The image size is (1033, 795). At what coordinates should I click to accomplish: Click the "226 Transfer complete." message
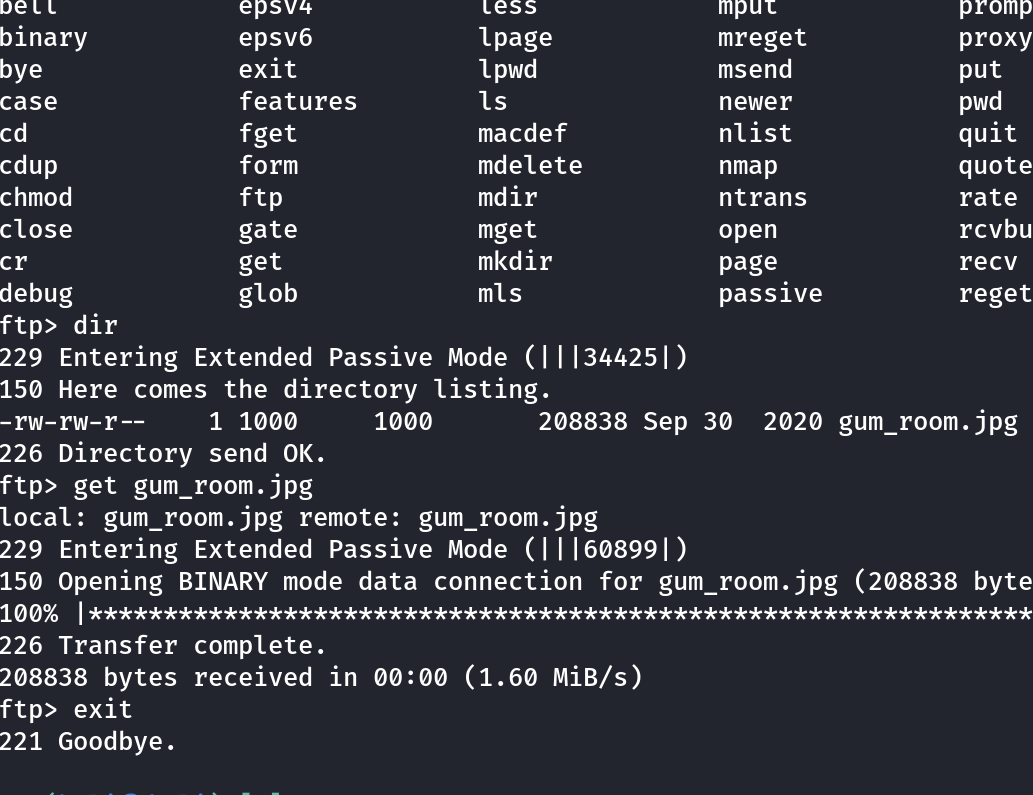(163, 645)
